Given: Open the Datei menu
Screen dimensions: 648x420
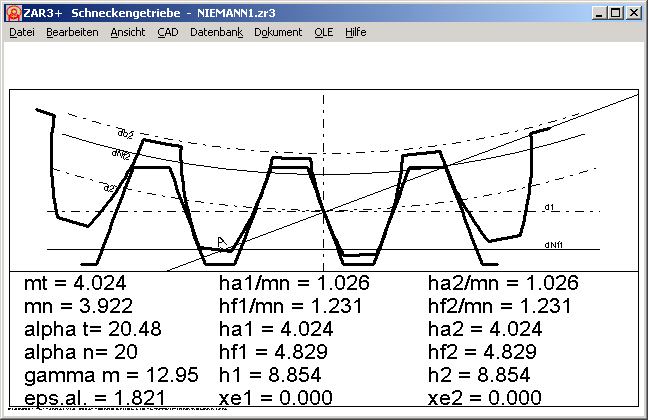Looking at the screenshot, I should click(x=22, y=32).
